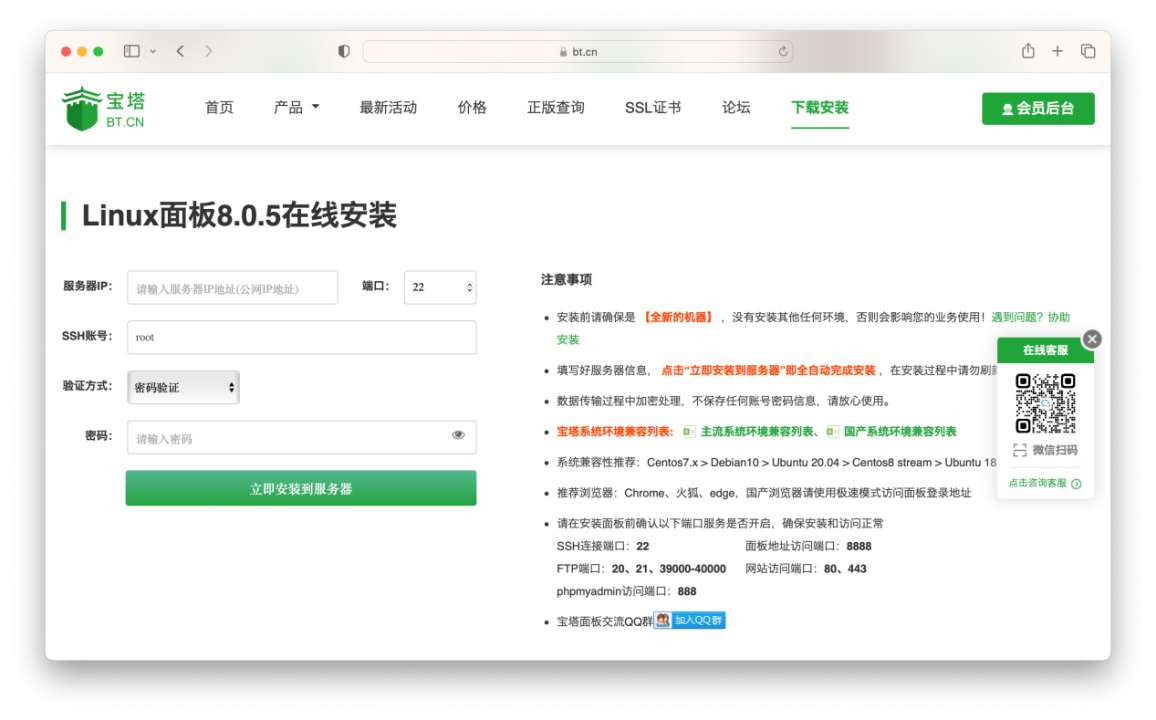Viewport: 1156px width, 720px height.
Task: Open the Safari sidebar toggle icon
Action: point(132,51)
